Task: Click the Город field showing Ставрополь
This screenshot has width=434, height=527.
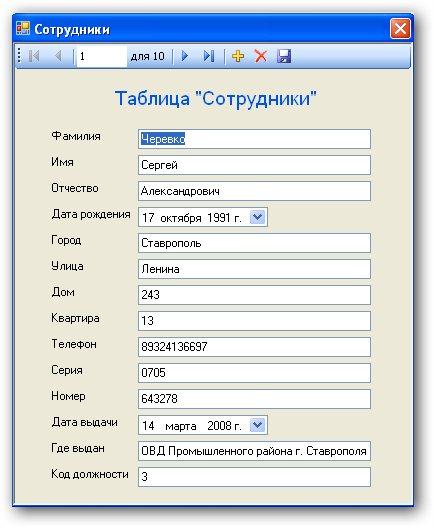Action: click(254, 243)
